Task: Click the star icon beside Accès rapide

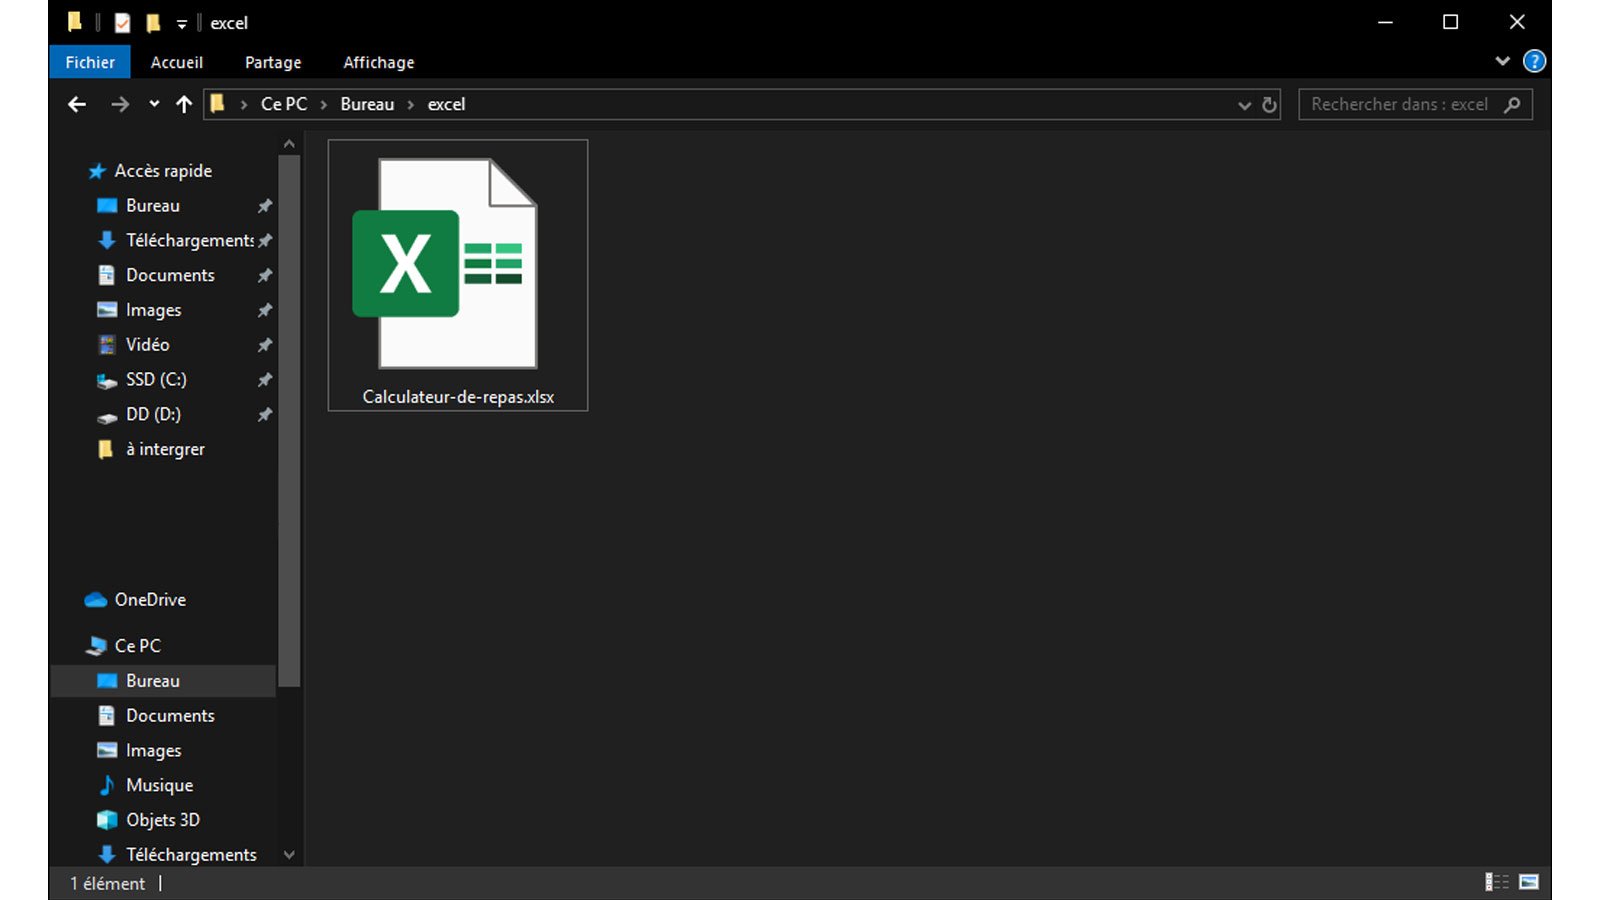Action: [x=97, y=171]
